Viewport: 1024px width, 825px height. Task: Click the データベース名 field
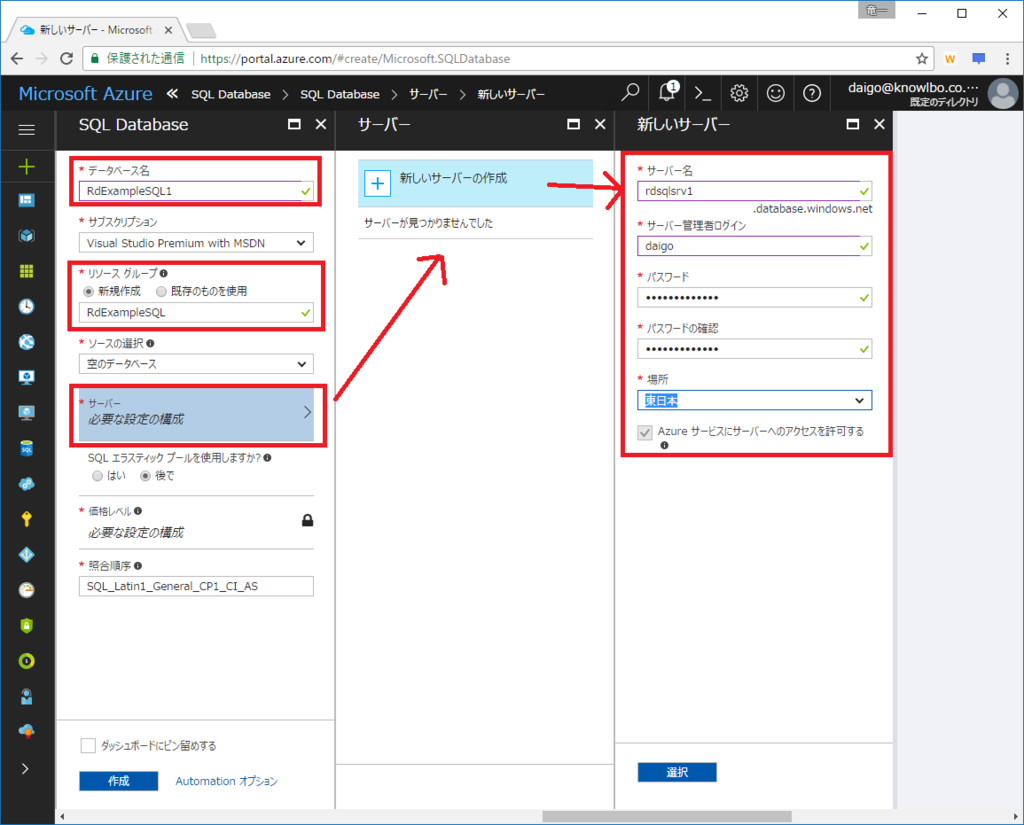click(x=196, y=191)
